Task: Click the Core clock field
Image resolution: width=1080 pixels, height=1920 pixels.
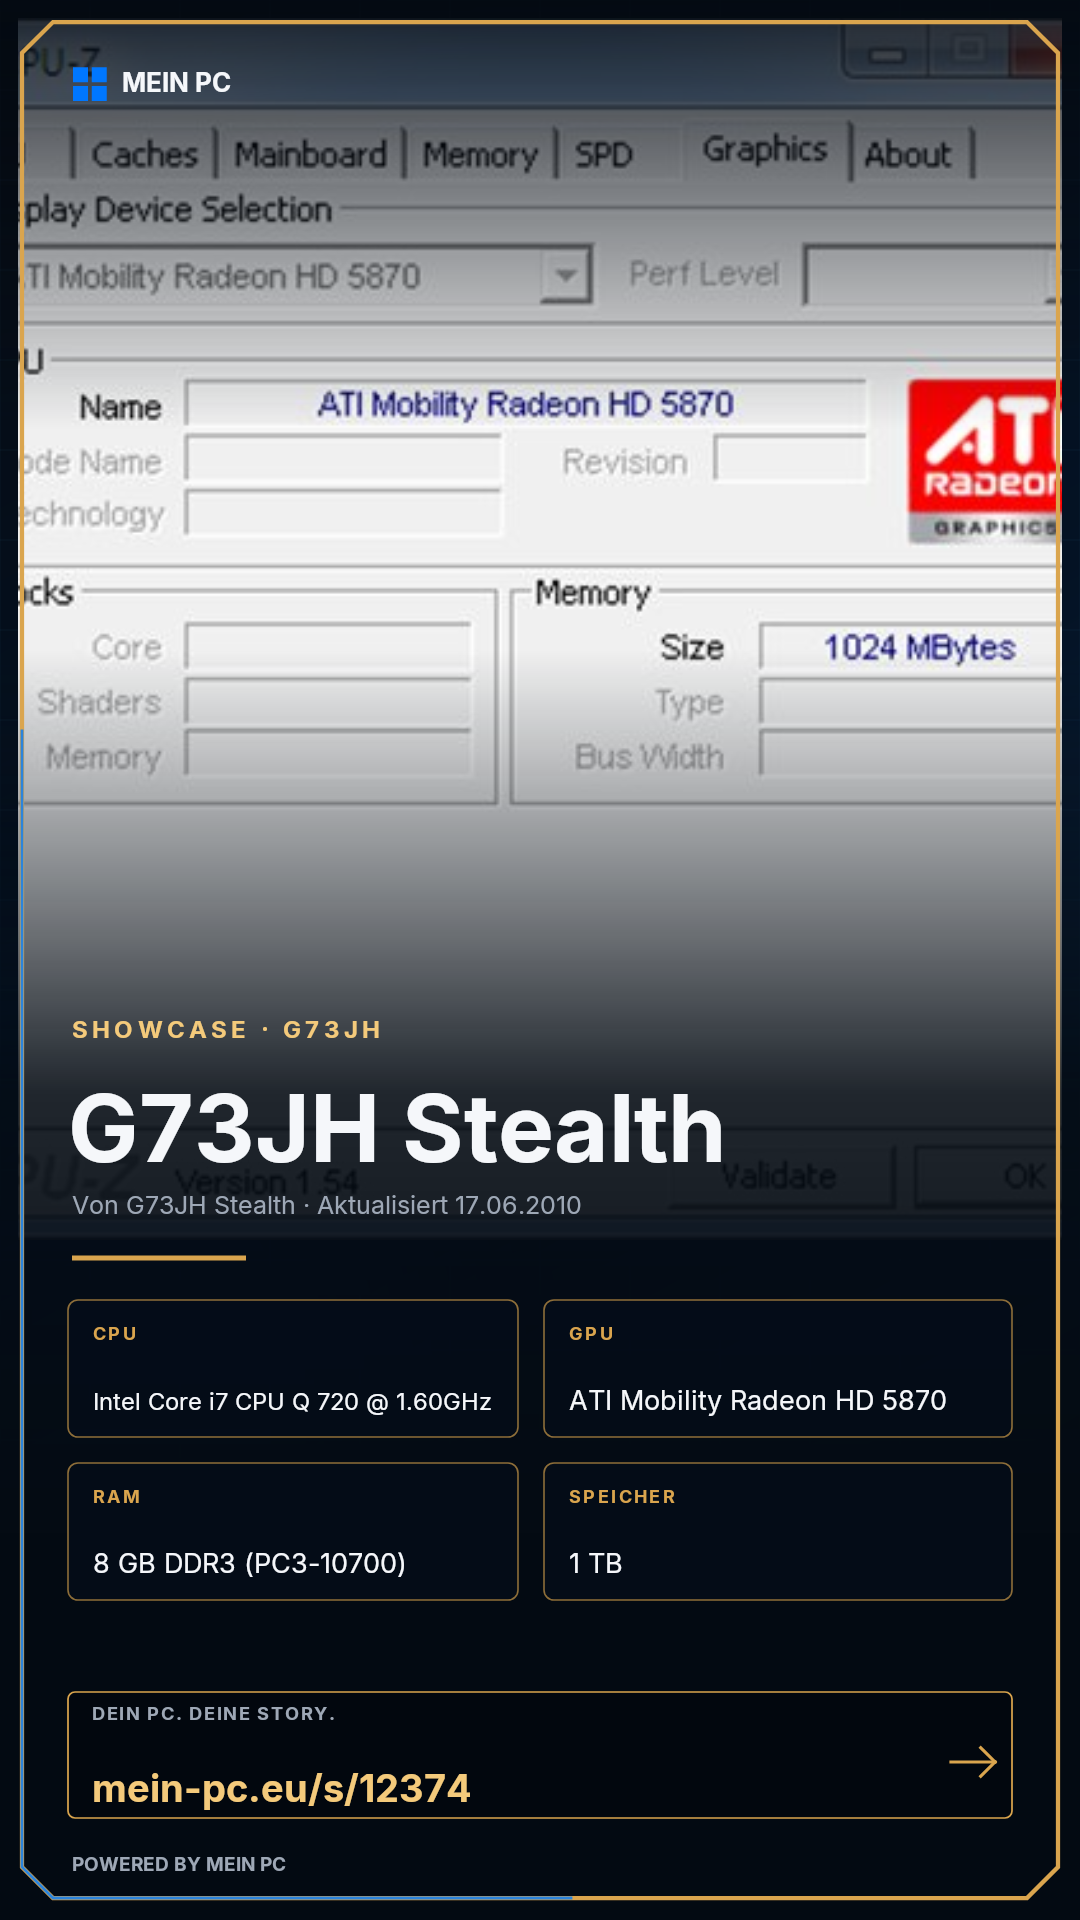Action: coord(328,647)
